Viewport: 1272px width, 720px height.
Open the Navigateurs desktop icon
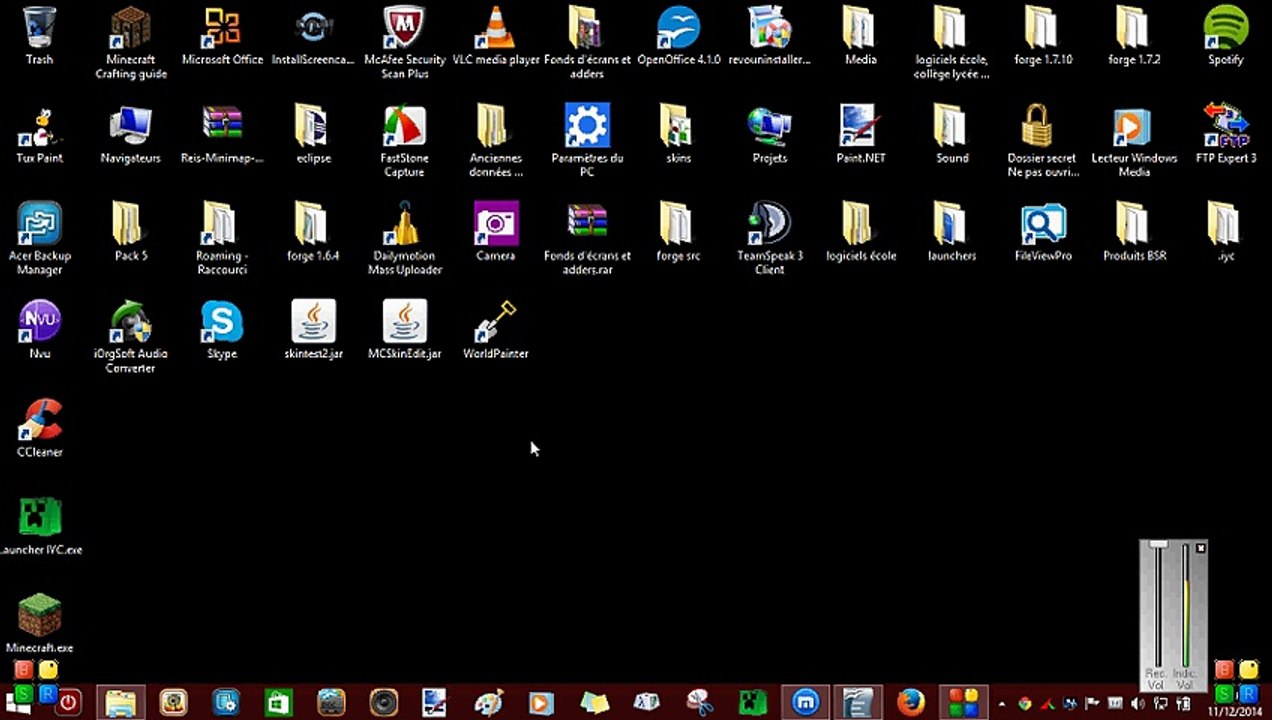tap(130, 135)
